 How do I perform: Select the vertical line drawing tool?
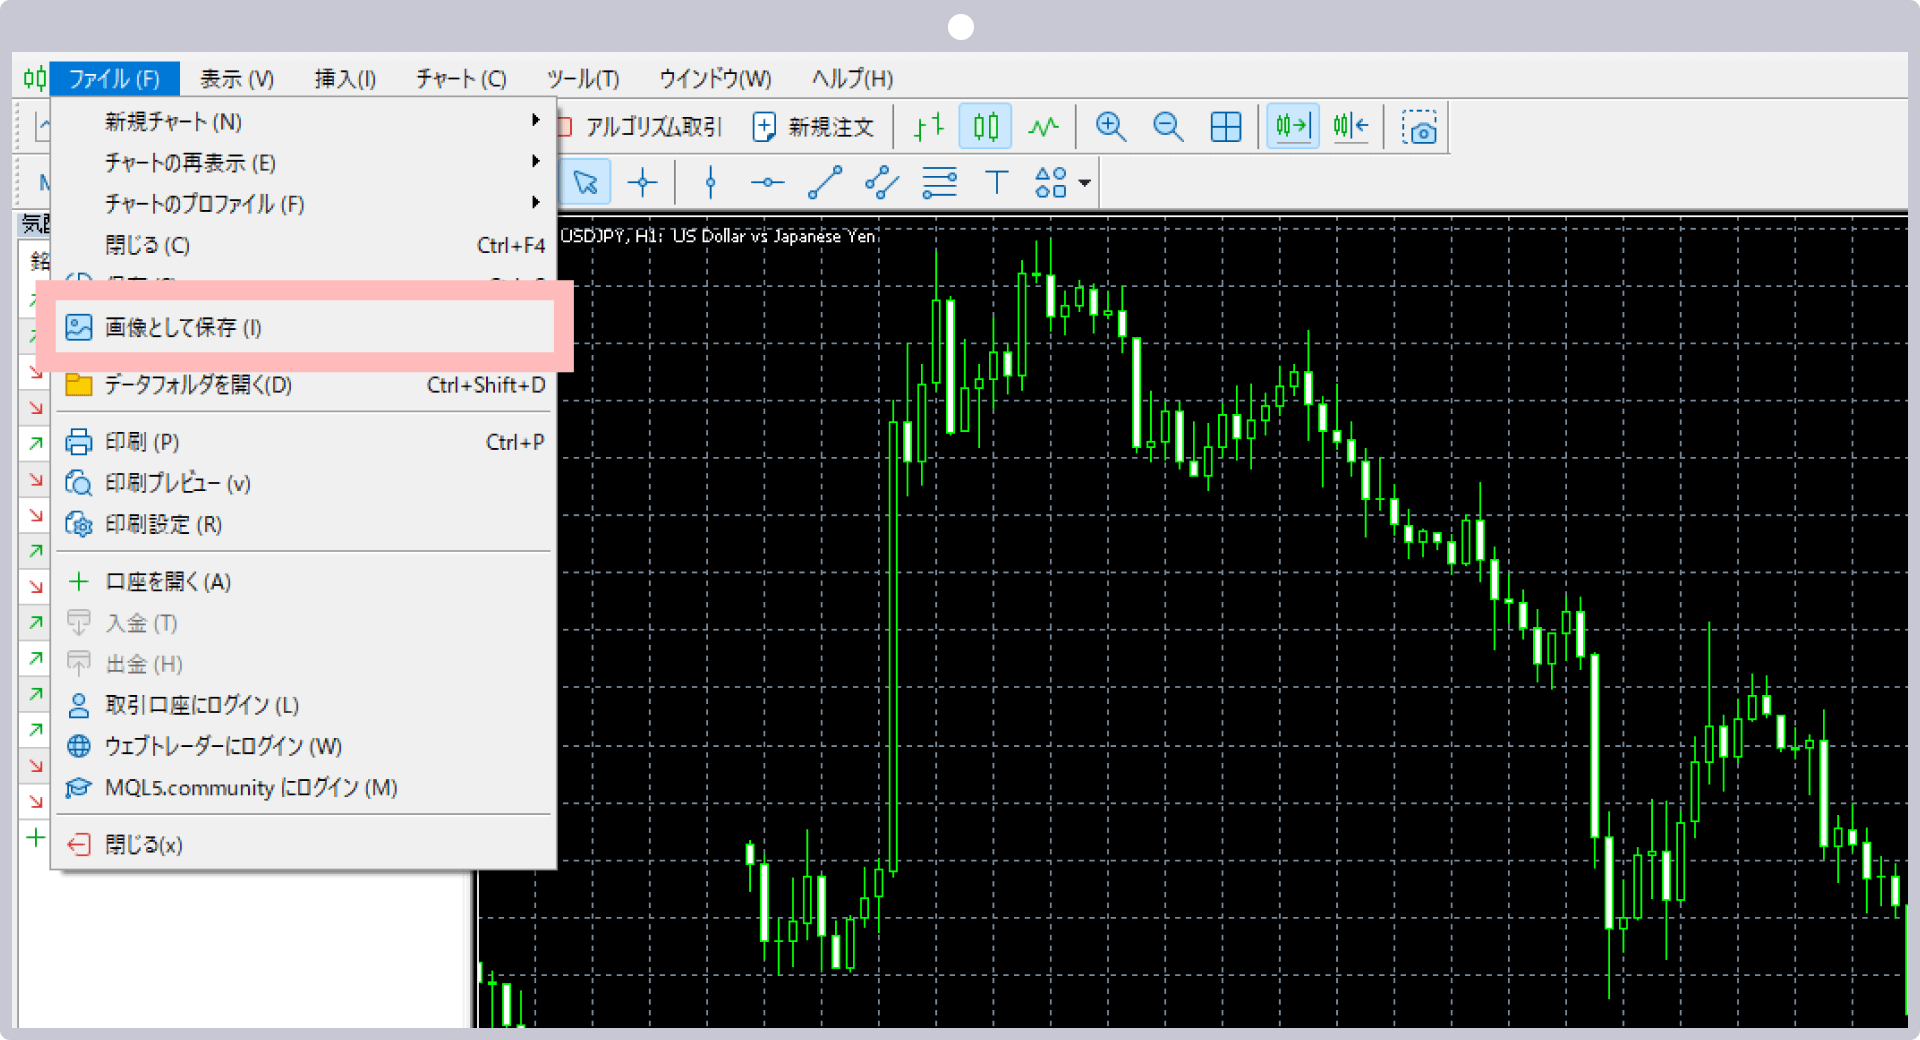click(x=710, y=183)
